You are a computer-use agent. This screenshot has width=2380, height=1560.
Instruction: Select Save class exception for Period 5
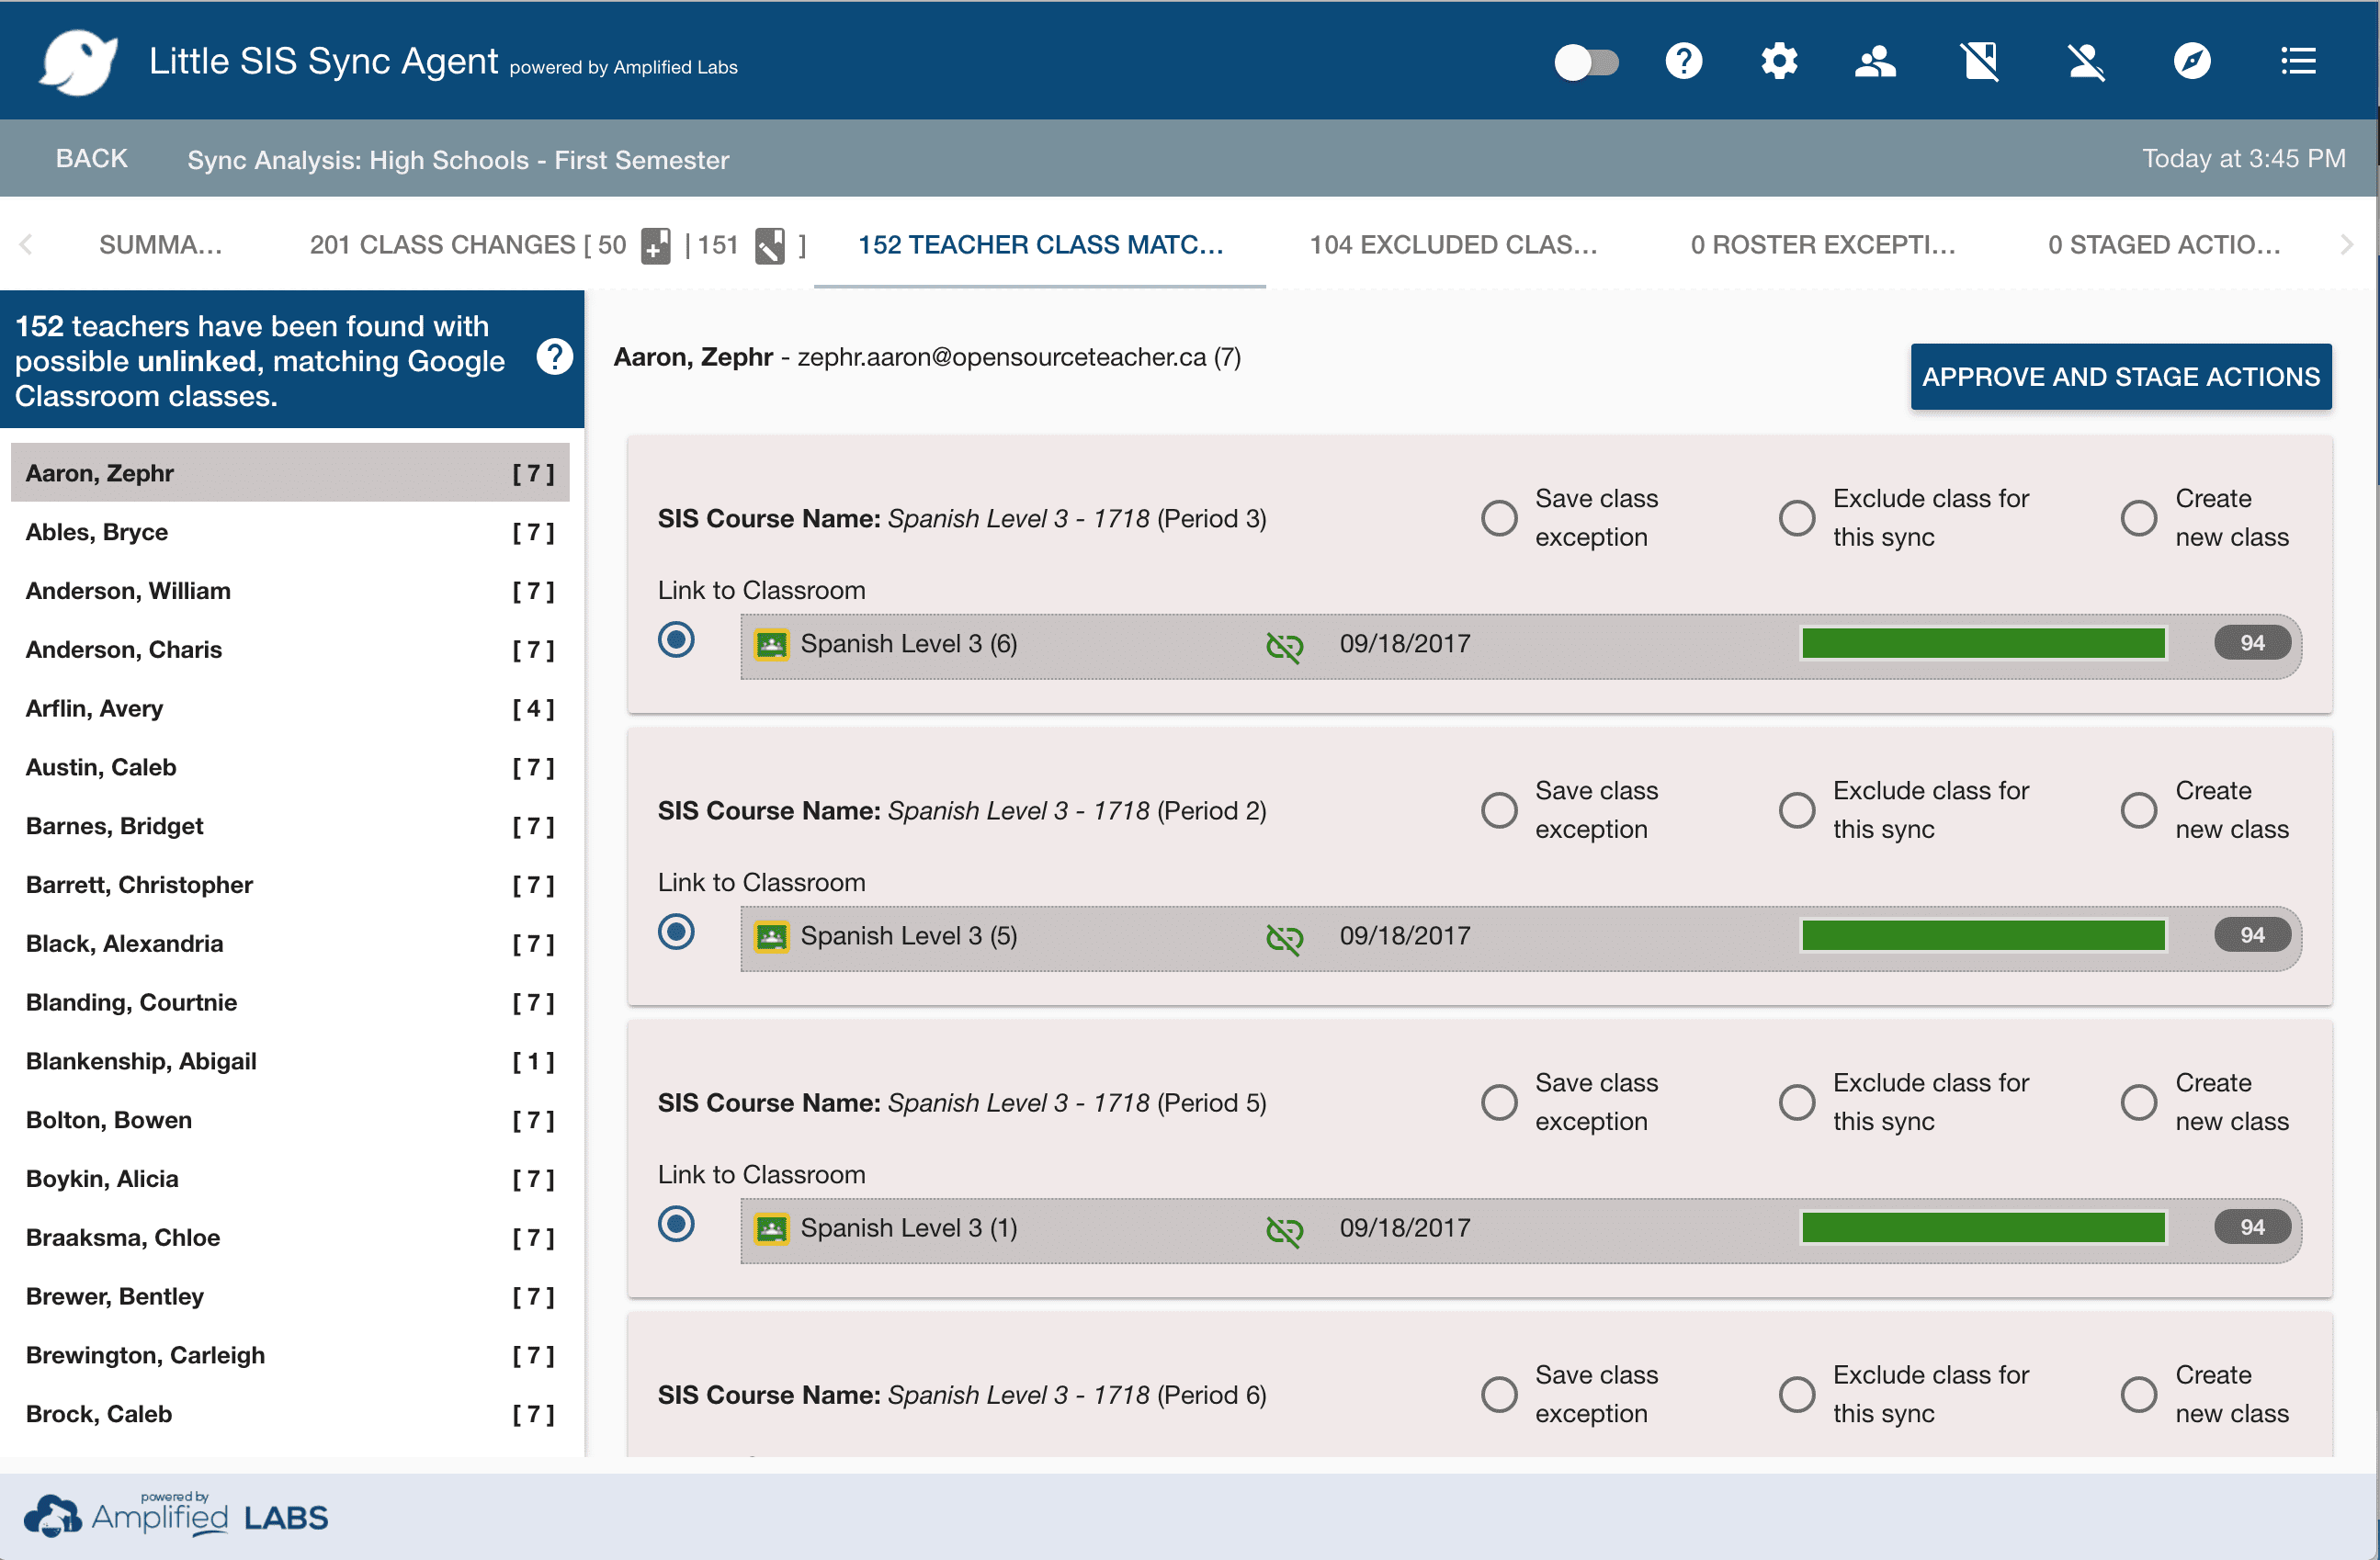(x=1499, y=1102)
